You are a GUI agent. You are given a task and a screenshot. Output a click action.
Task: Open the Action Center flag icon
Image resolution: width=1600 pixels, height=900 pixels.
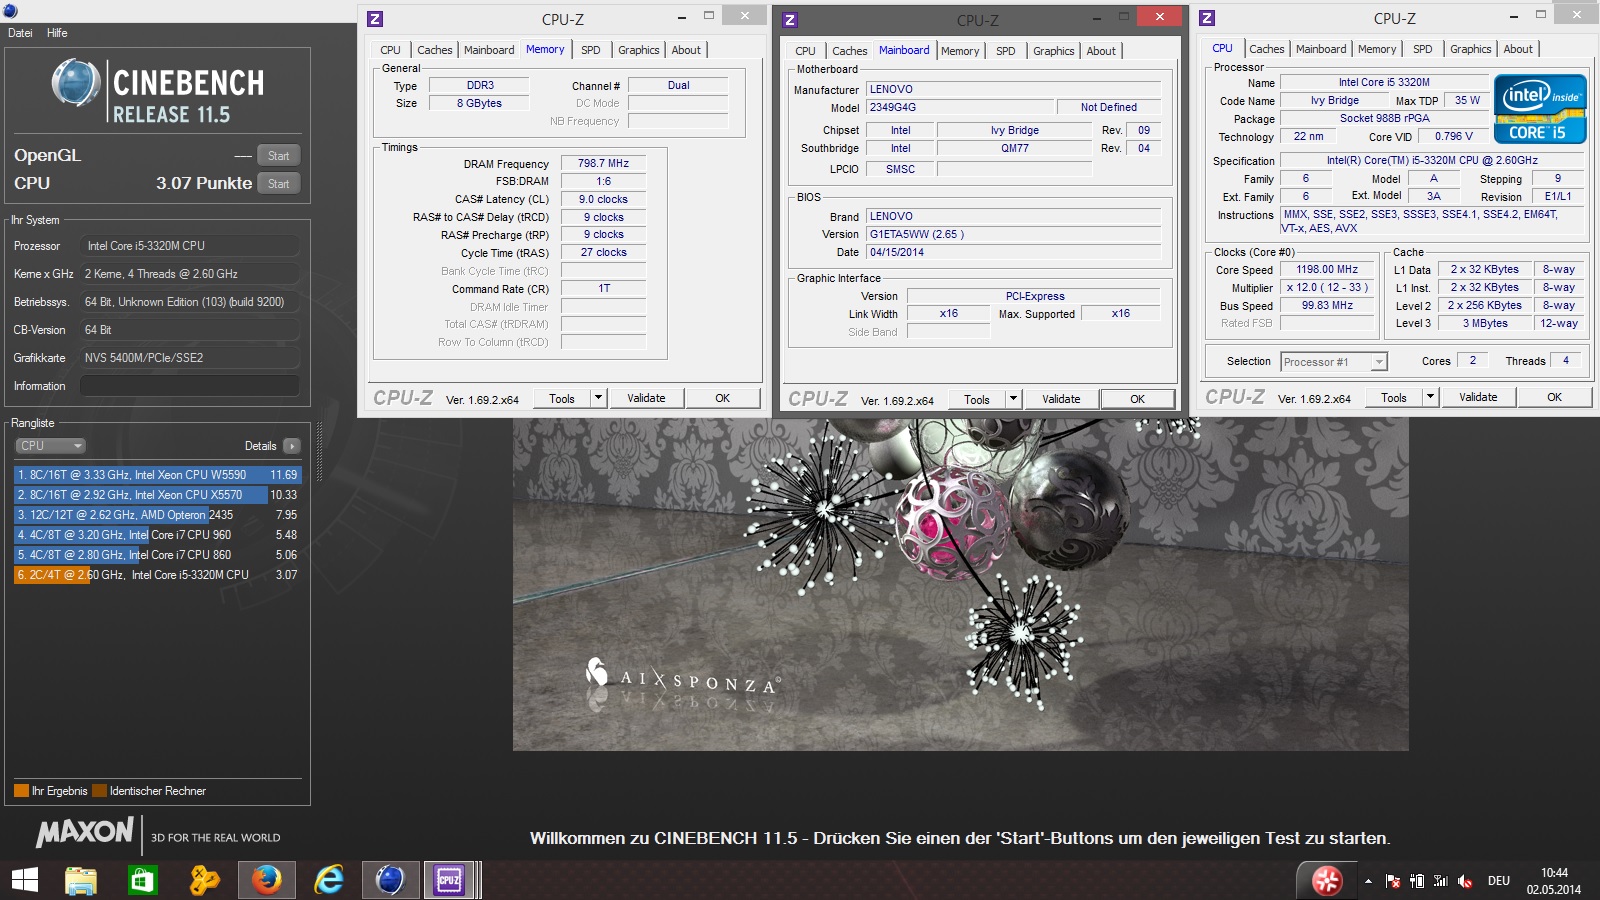coord(1392,881)
